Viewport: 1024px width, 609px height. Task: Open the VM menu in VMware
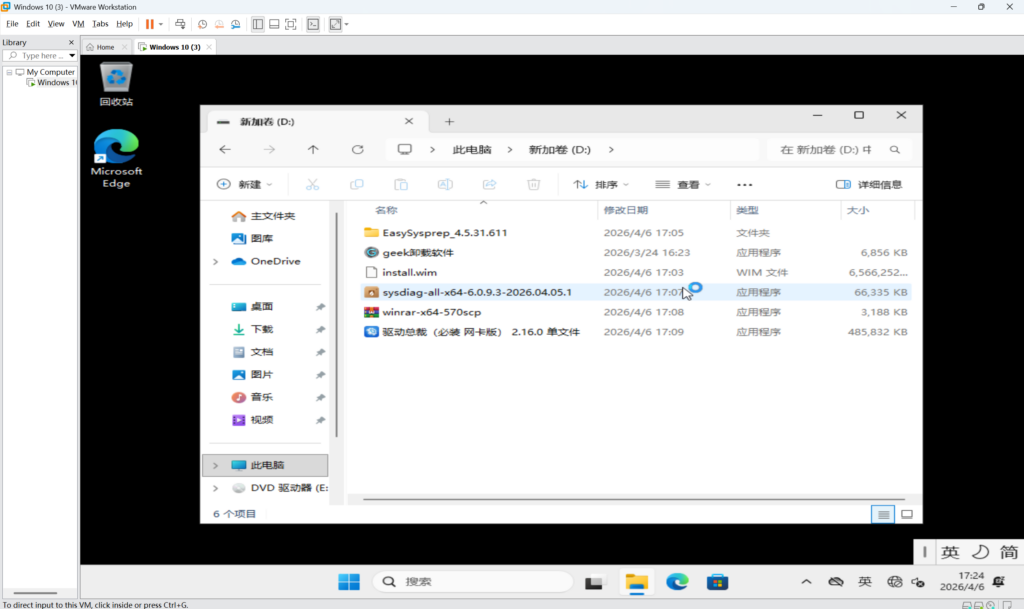click(78, 23)
